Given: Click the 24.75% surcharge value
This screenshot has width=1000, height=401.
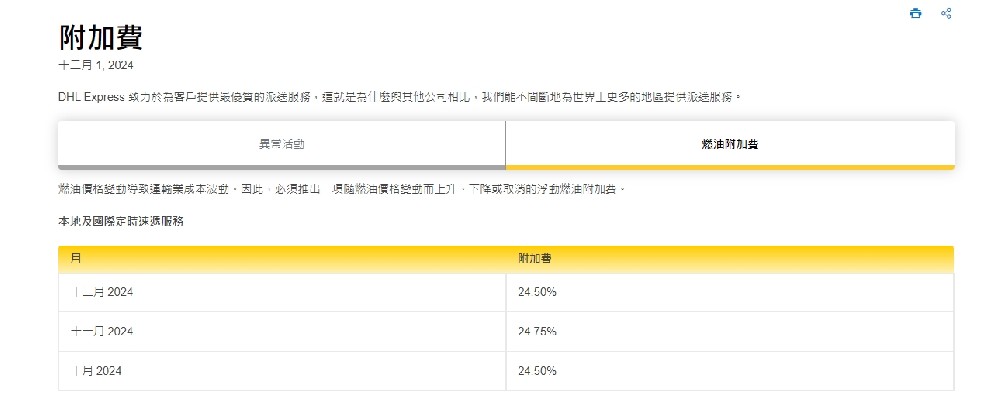Looking at the screenshot, I should 537,331.
